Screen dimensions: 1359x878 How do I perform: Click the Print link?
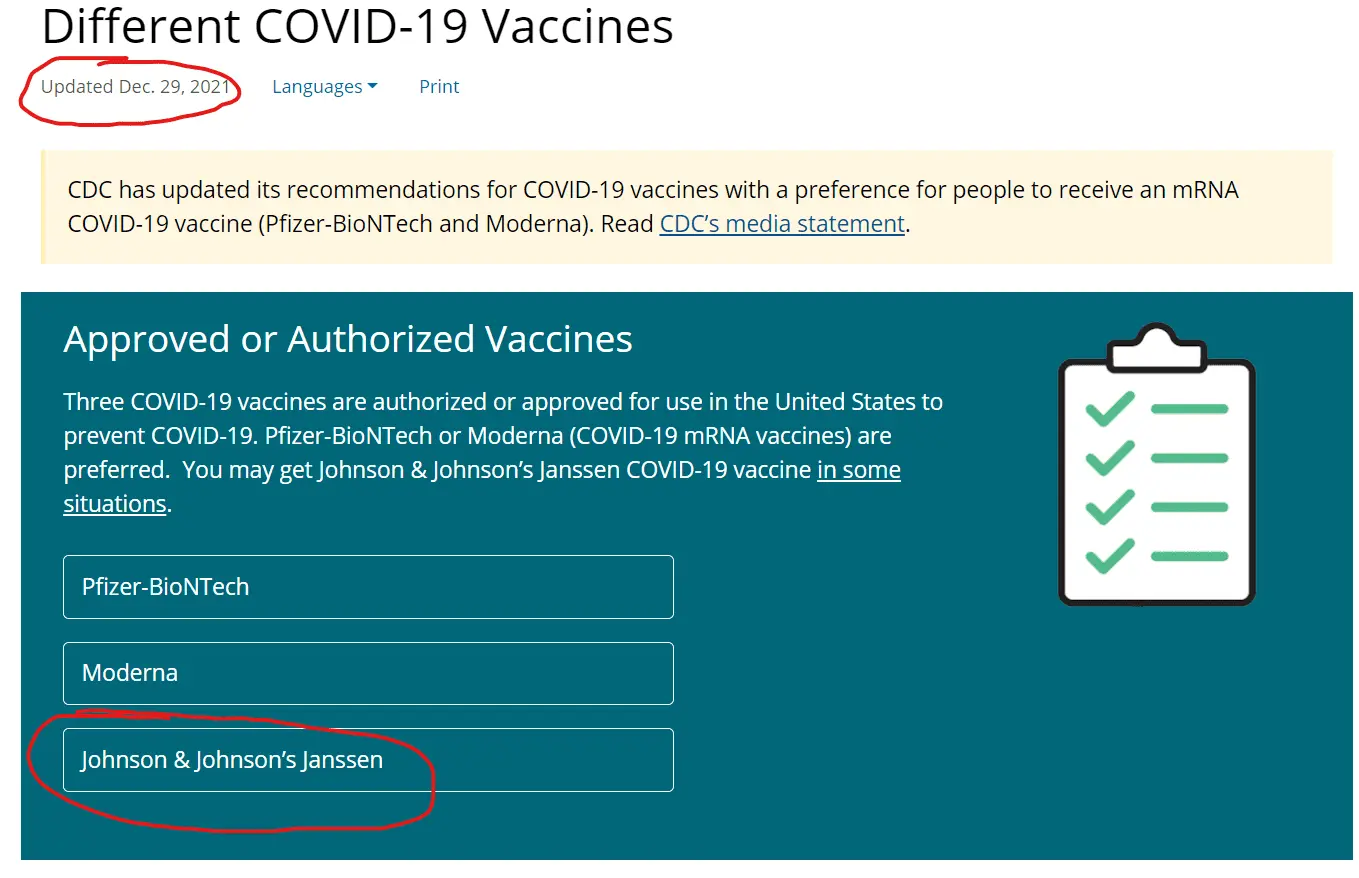[x=439, y=87]
